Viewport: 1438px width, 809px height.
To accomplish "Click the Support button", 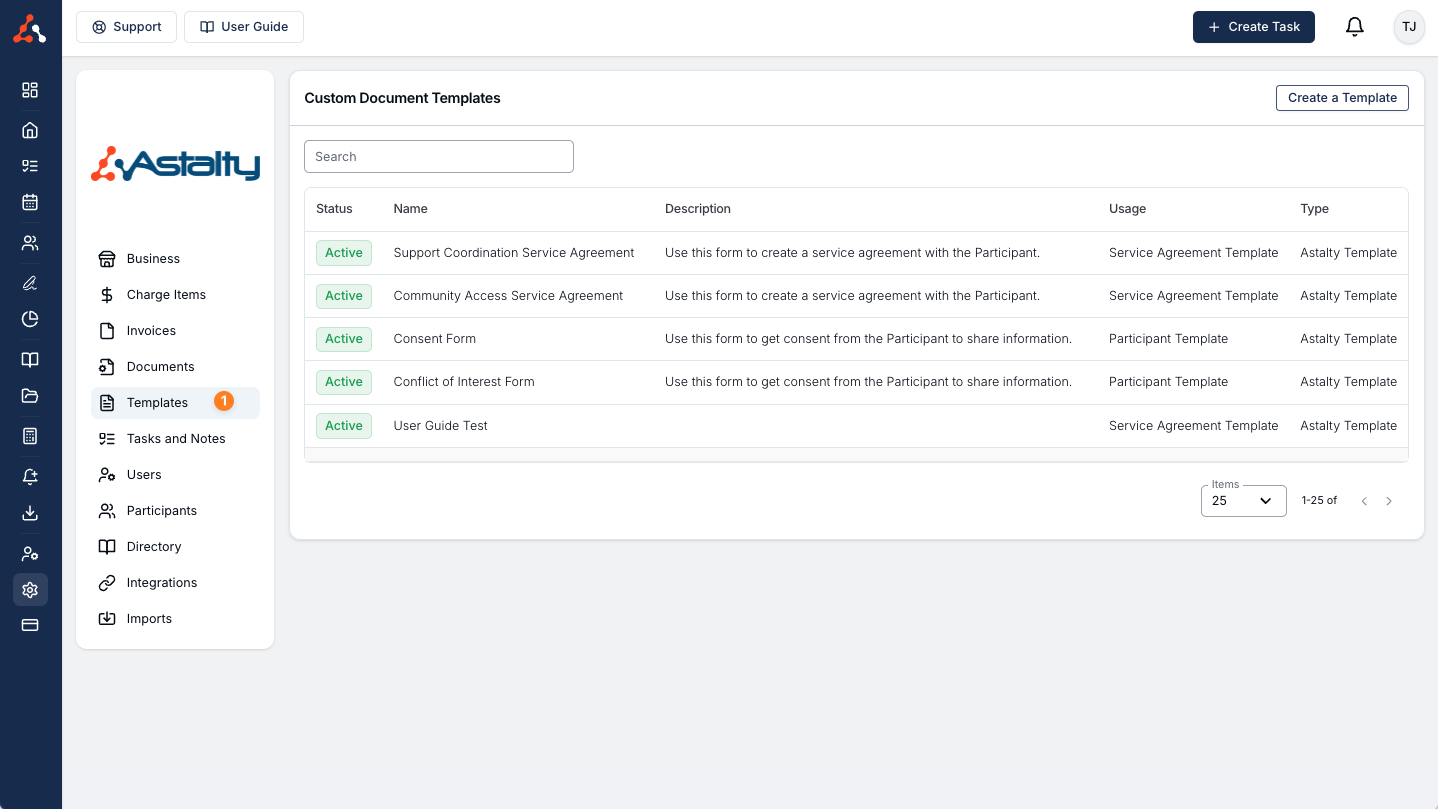I will click(127, 27).
